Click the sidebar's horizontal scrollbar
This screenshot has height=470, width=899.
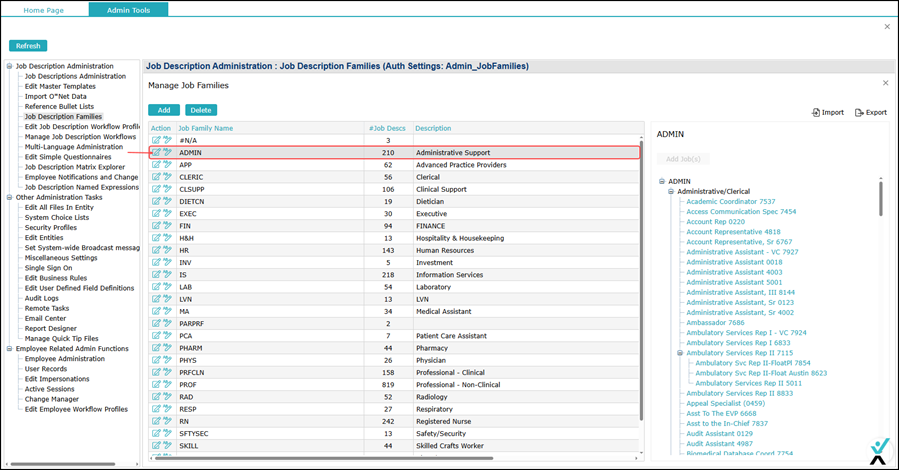tap(62, 464)
